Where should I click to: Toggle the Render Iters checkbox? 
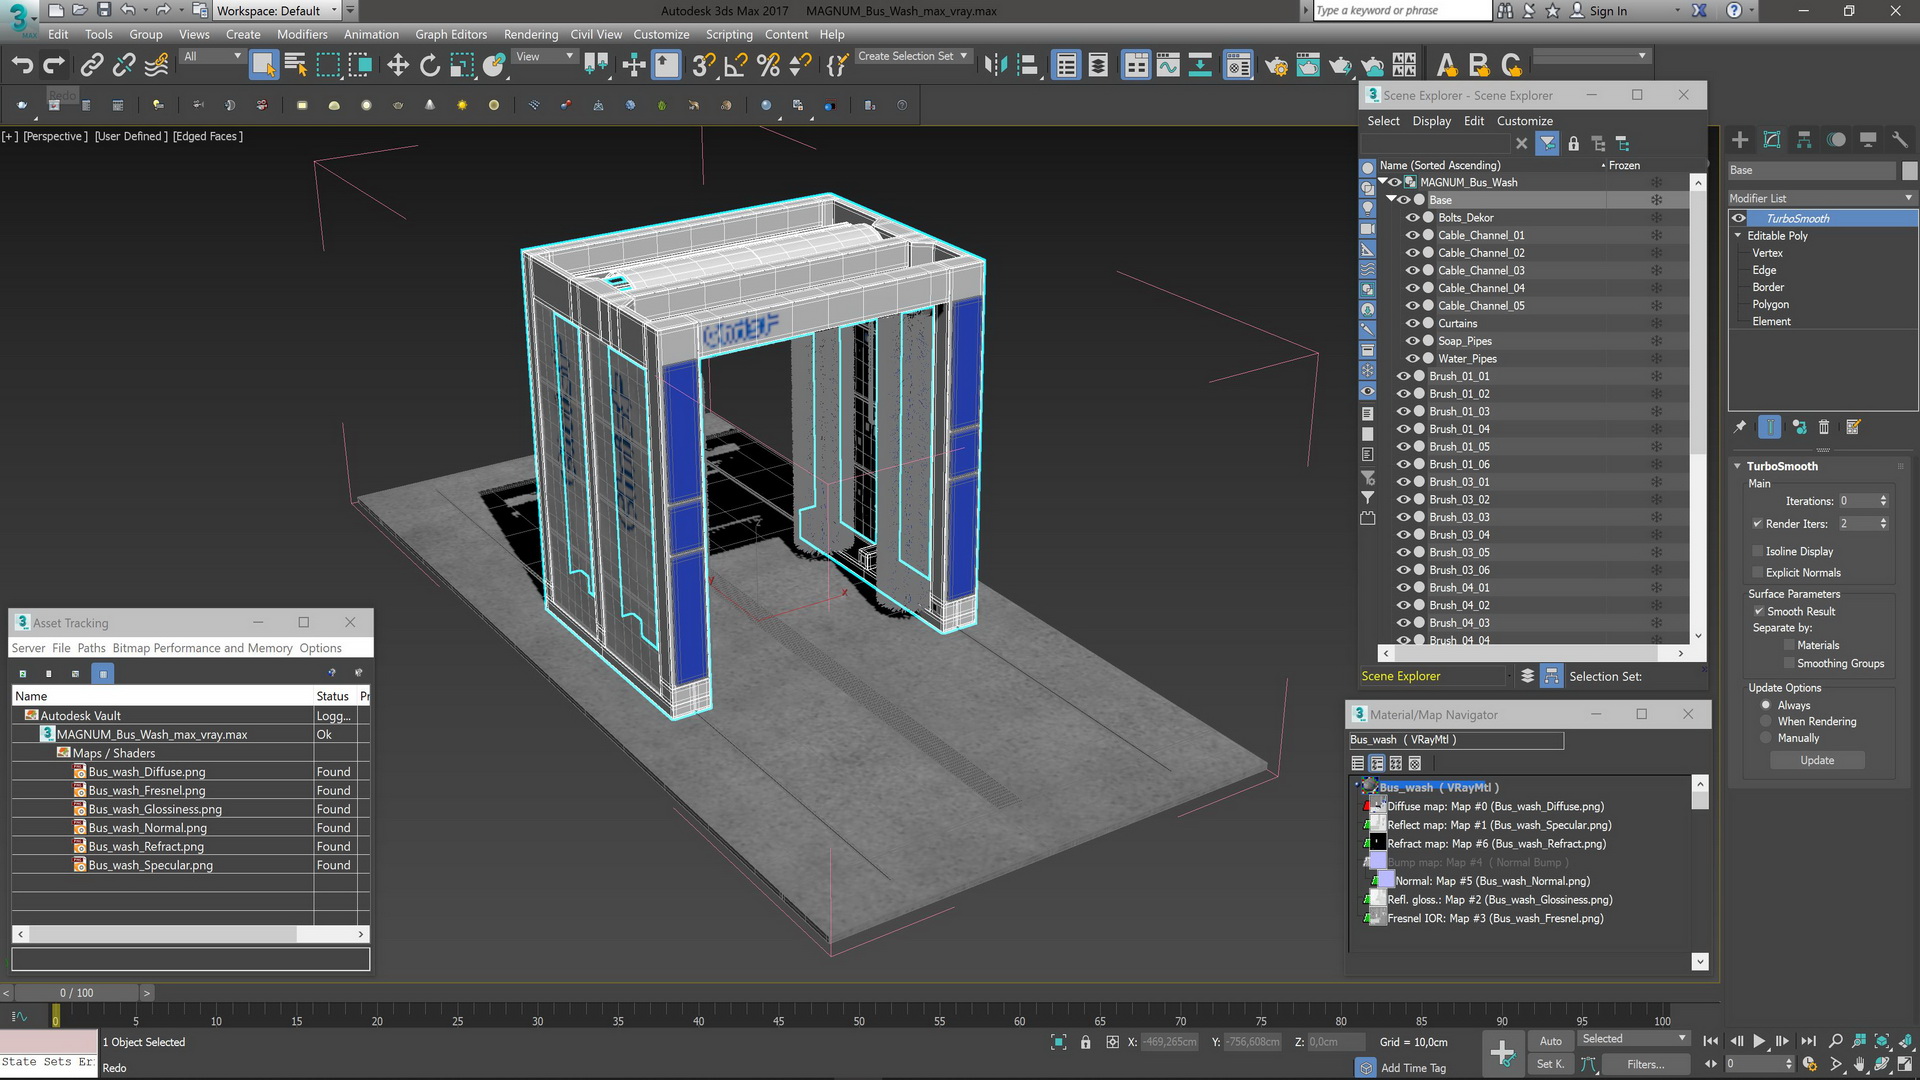coord(1757,523)
